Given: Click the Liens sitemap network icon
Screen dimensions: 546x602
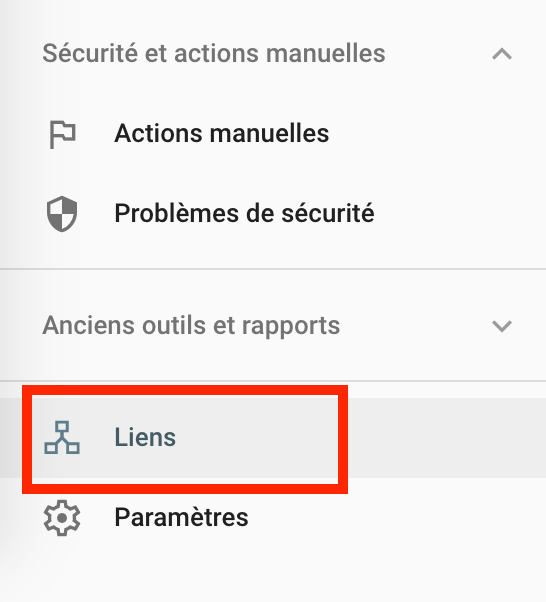Looking at the screenshot, I should point(62,437).
